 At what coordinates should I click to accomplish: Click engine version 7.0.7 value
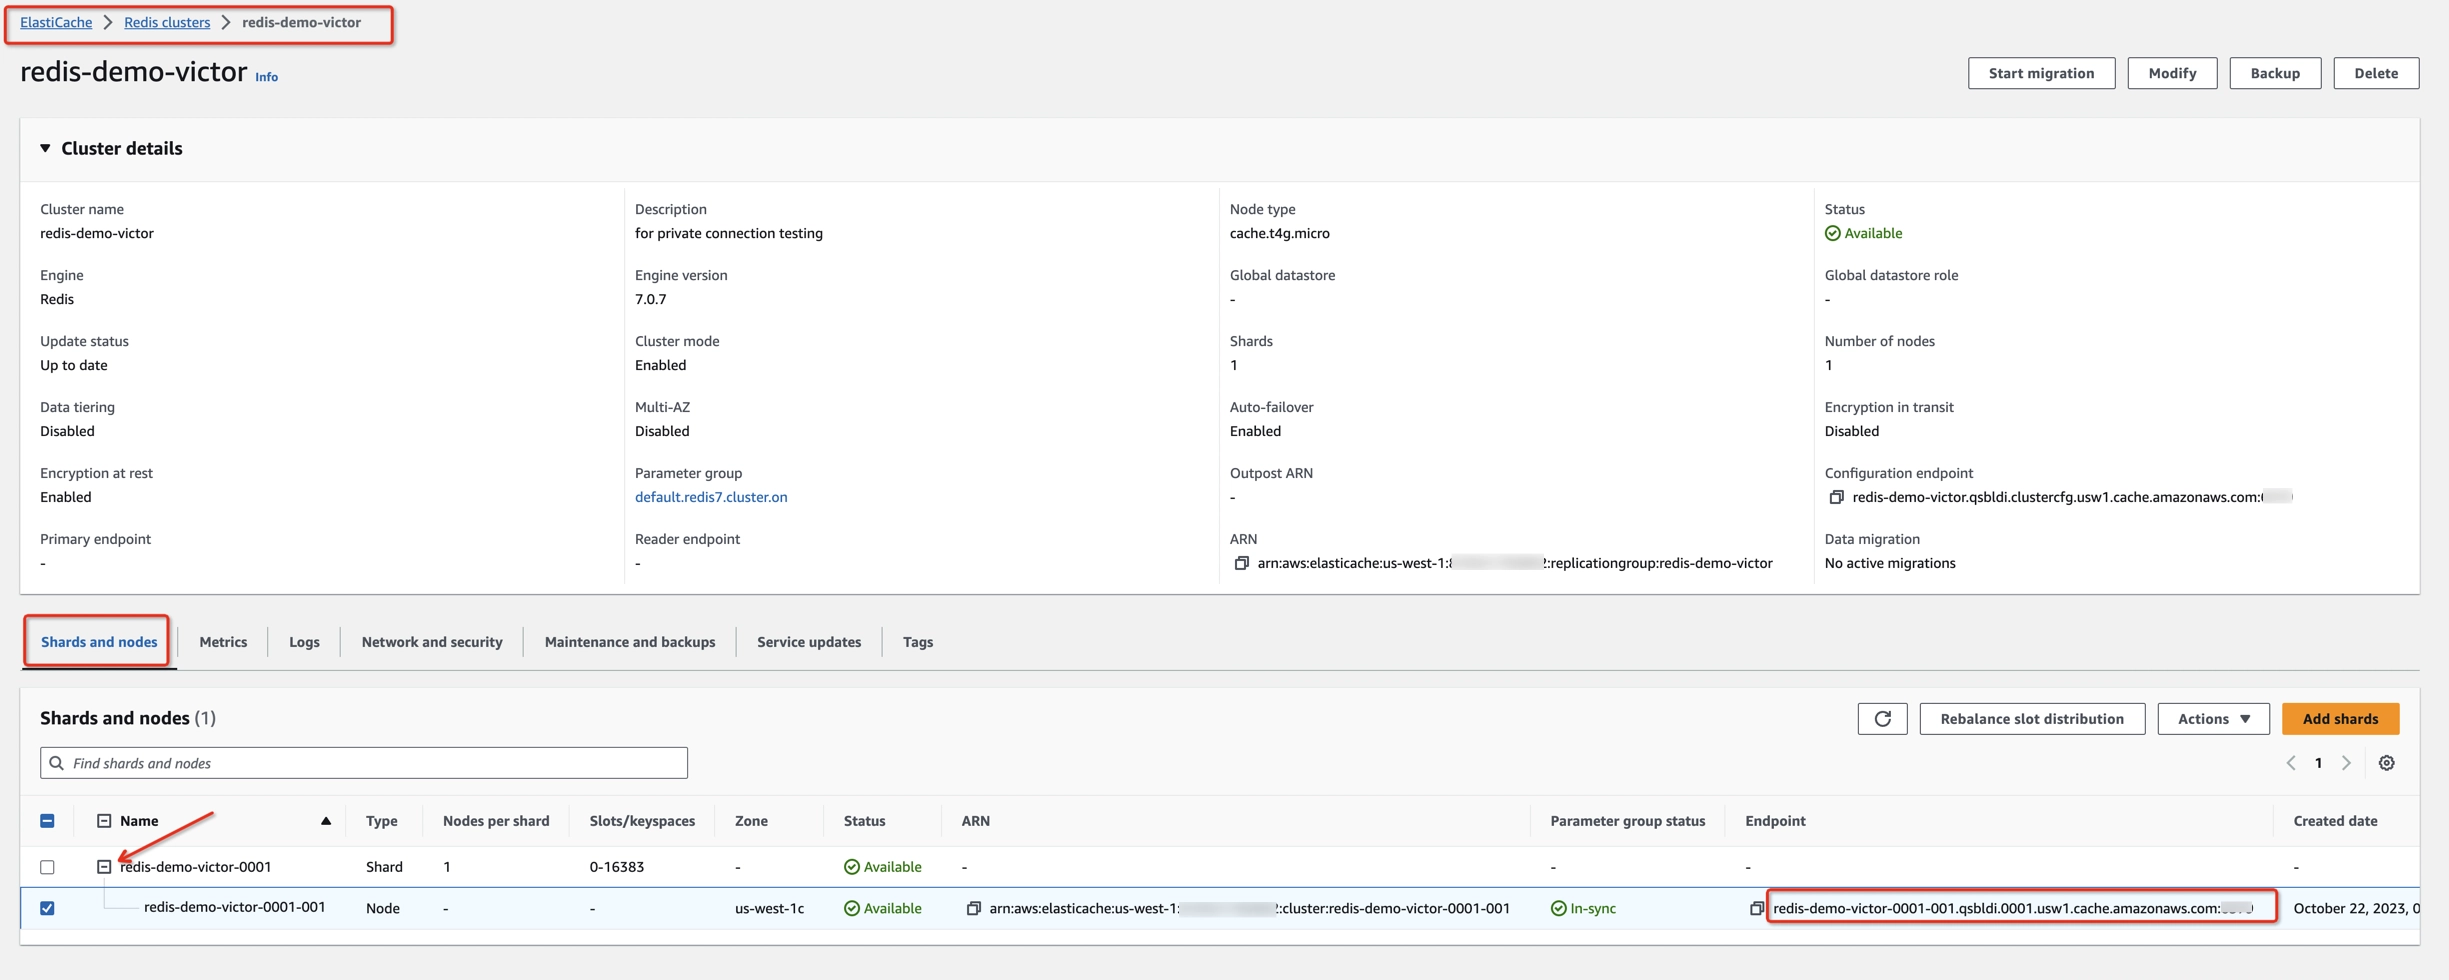(650, 299)
